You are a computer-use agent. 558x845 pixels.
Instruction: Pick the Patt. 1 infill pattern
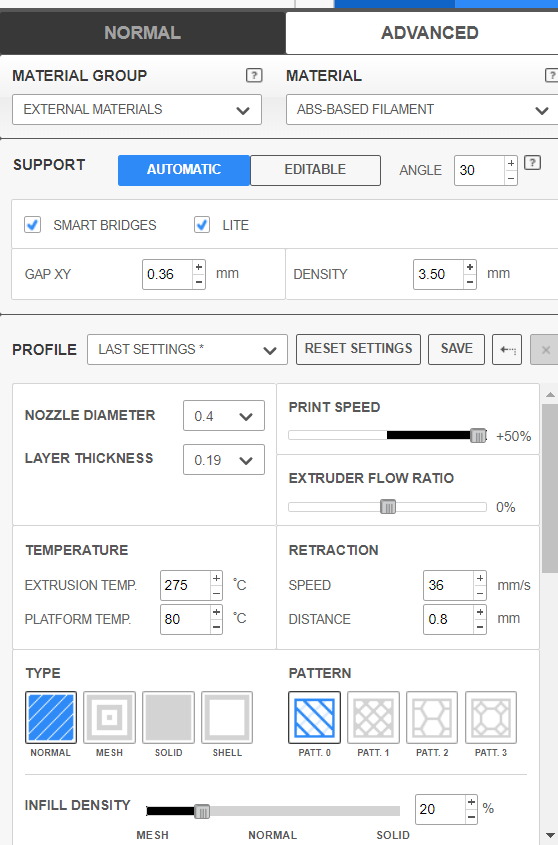click(373, 717)
